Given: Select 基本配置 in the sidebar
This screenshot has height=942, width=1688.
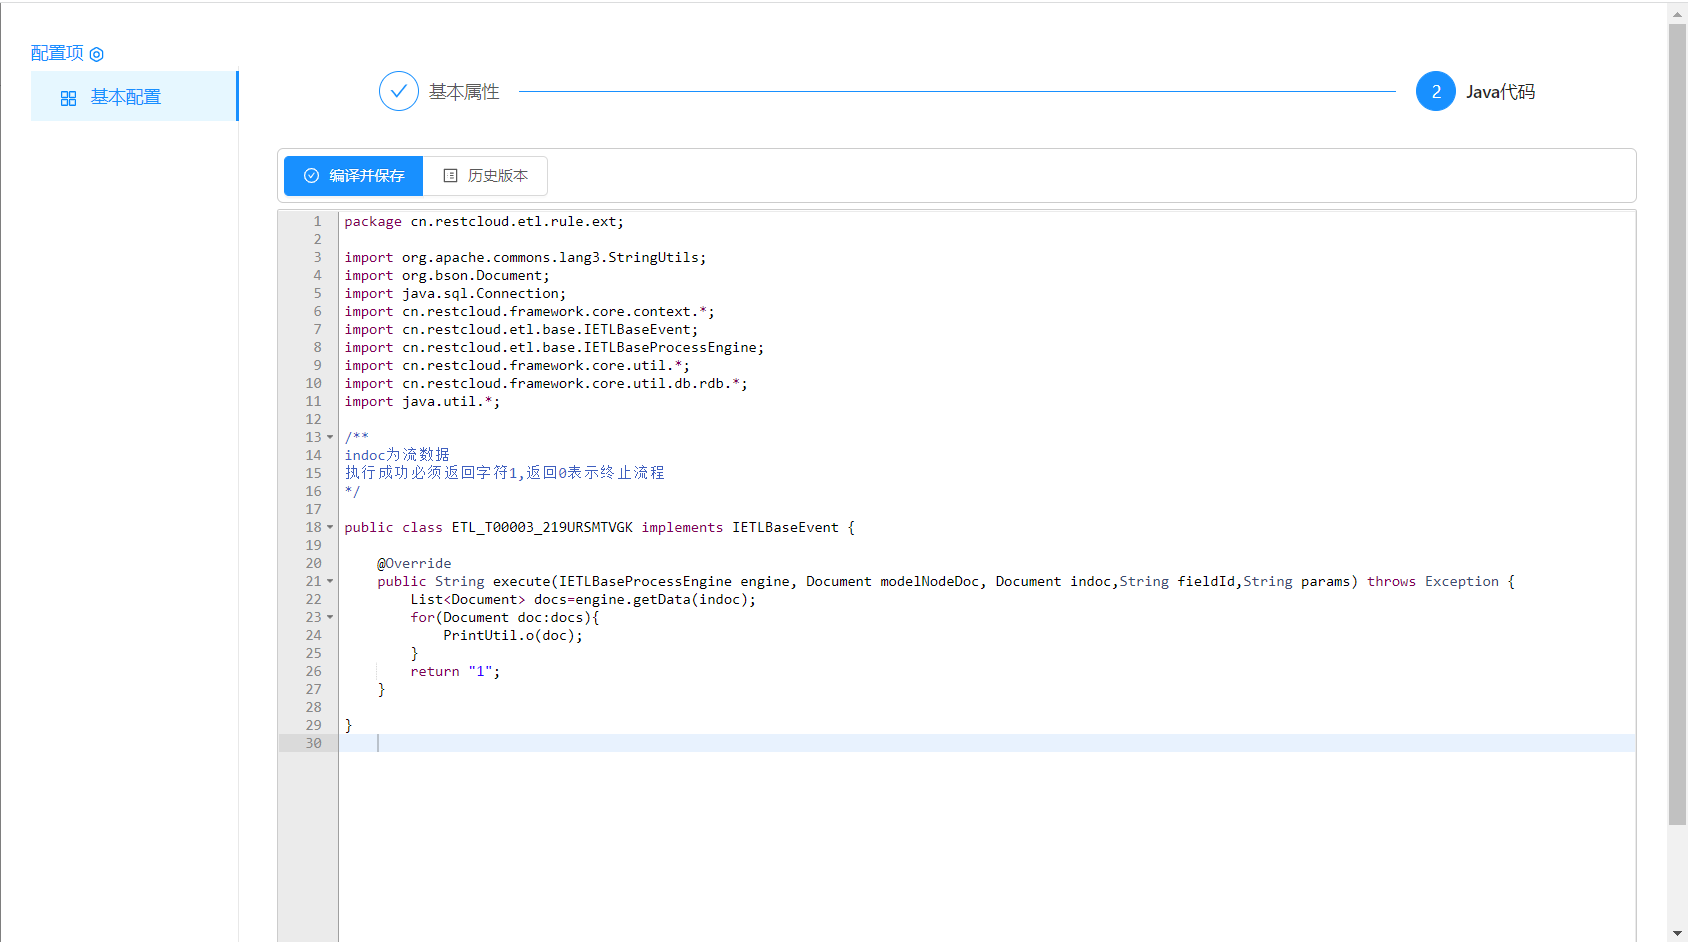Looking at the screenshot, I should click(x=126, y=97).
